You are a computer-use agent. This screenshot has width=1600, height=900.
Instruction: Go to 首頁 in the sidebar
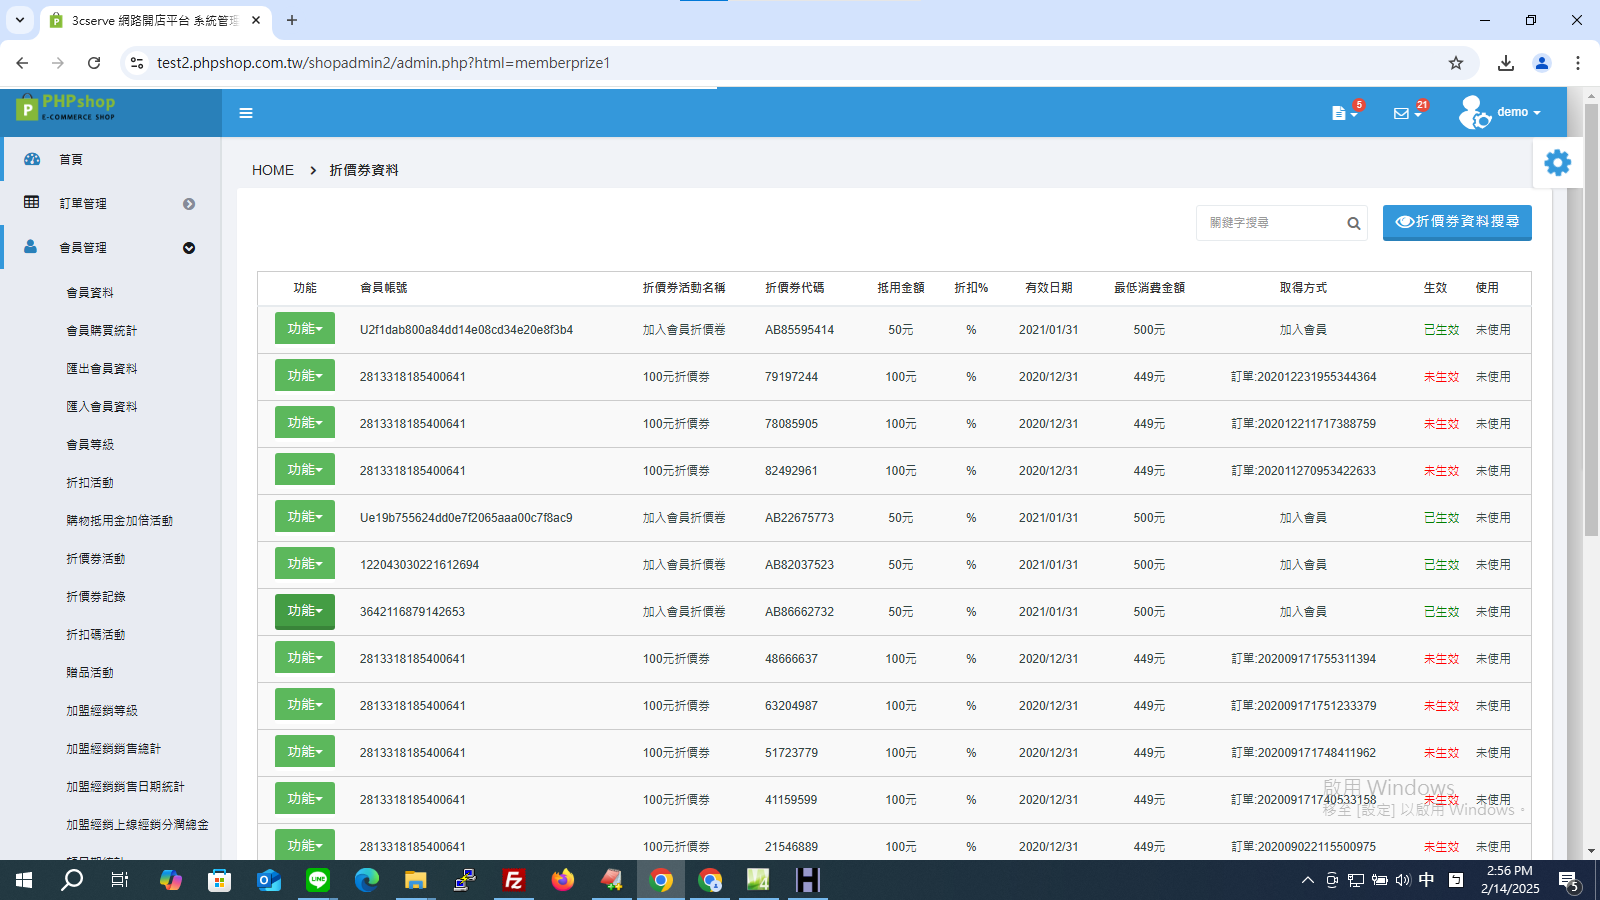click(71, 159)
